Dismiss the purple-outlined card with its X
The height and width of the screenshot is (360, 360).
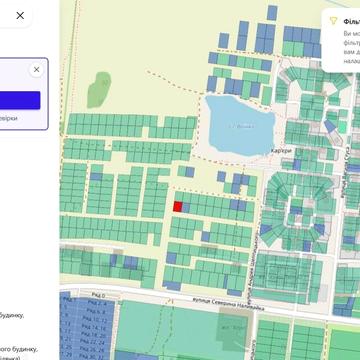coord(36,69)
